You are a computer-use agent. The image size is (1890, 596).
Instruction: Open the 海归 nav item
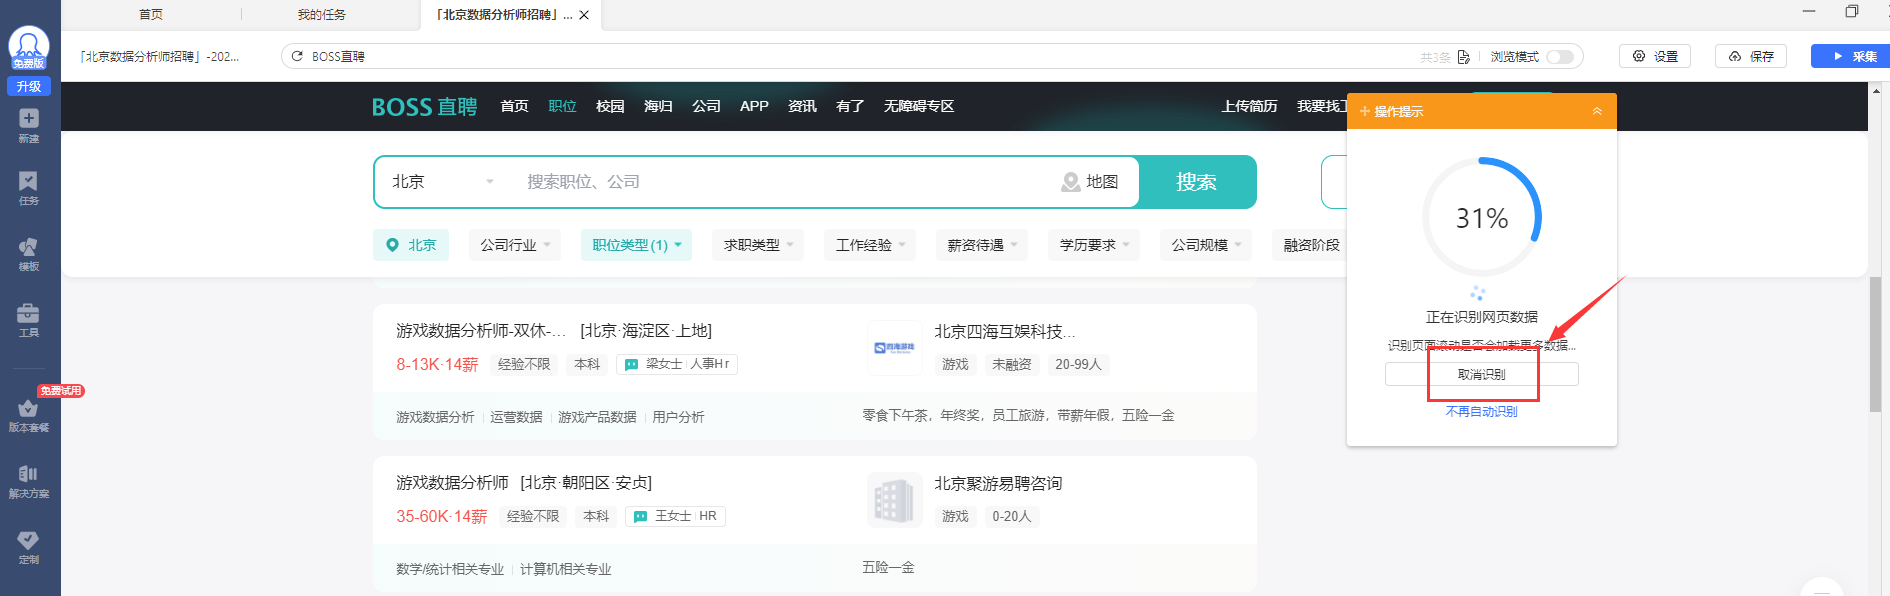pos(658,106)
